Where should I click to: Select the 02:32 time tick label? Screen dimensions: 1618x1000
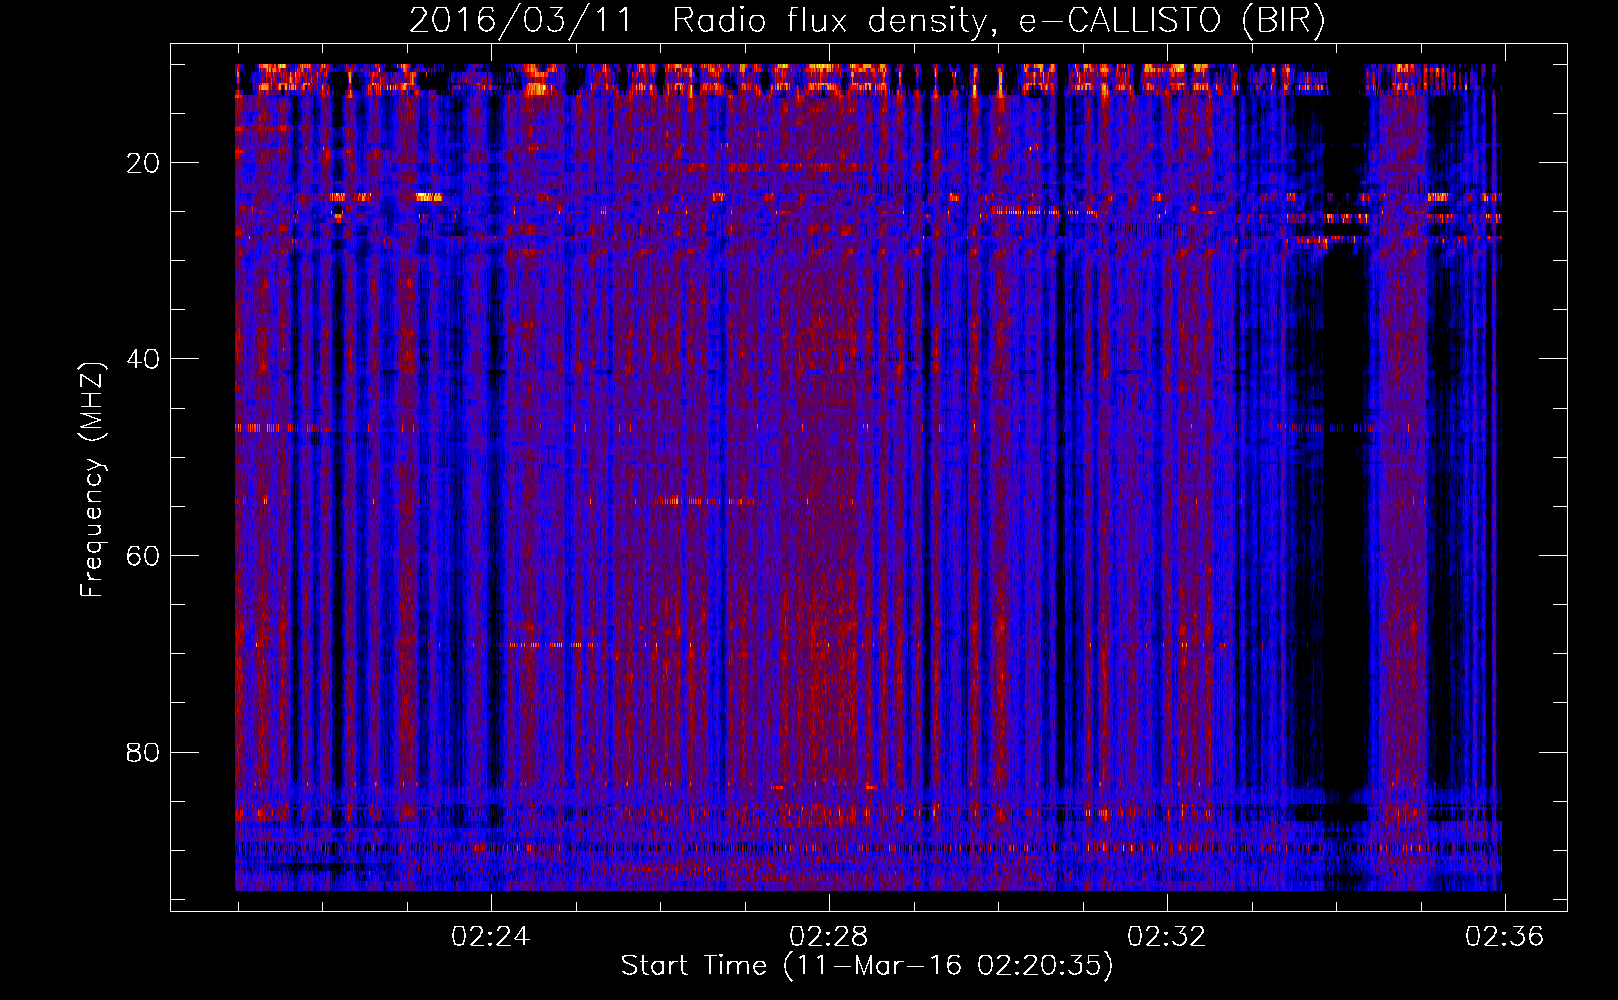[1167, 937]
